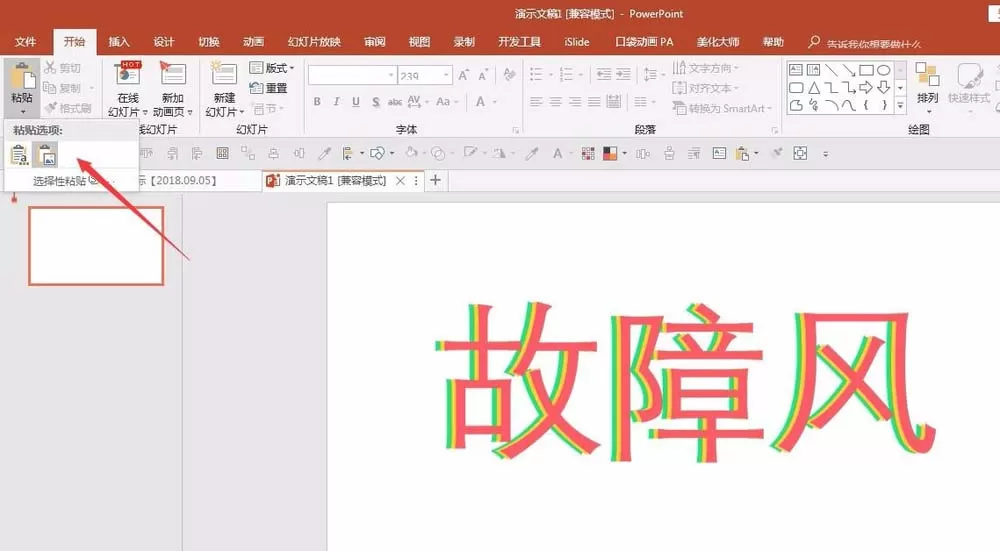Click the font color A button
This screenshot has width=1000, height=551.
480,101
